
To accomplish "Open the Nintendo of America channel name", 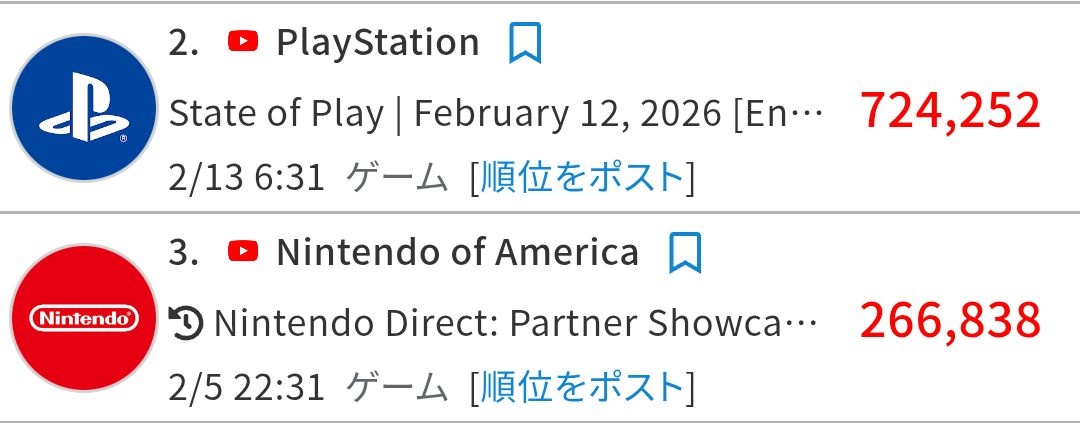I will pyautogui.click(x=457, y=253).
